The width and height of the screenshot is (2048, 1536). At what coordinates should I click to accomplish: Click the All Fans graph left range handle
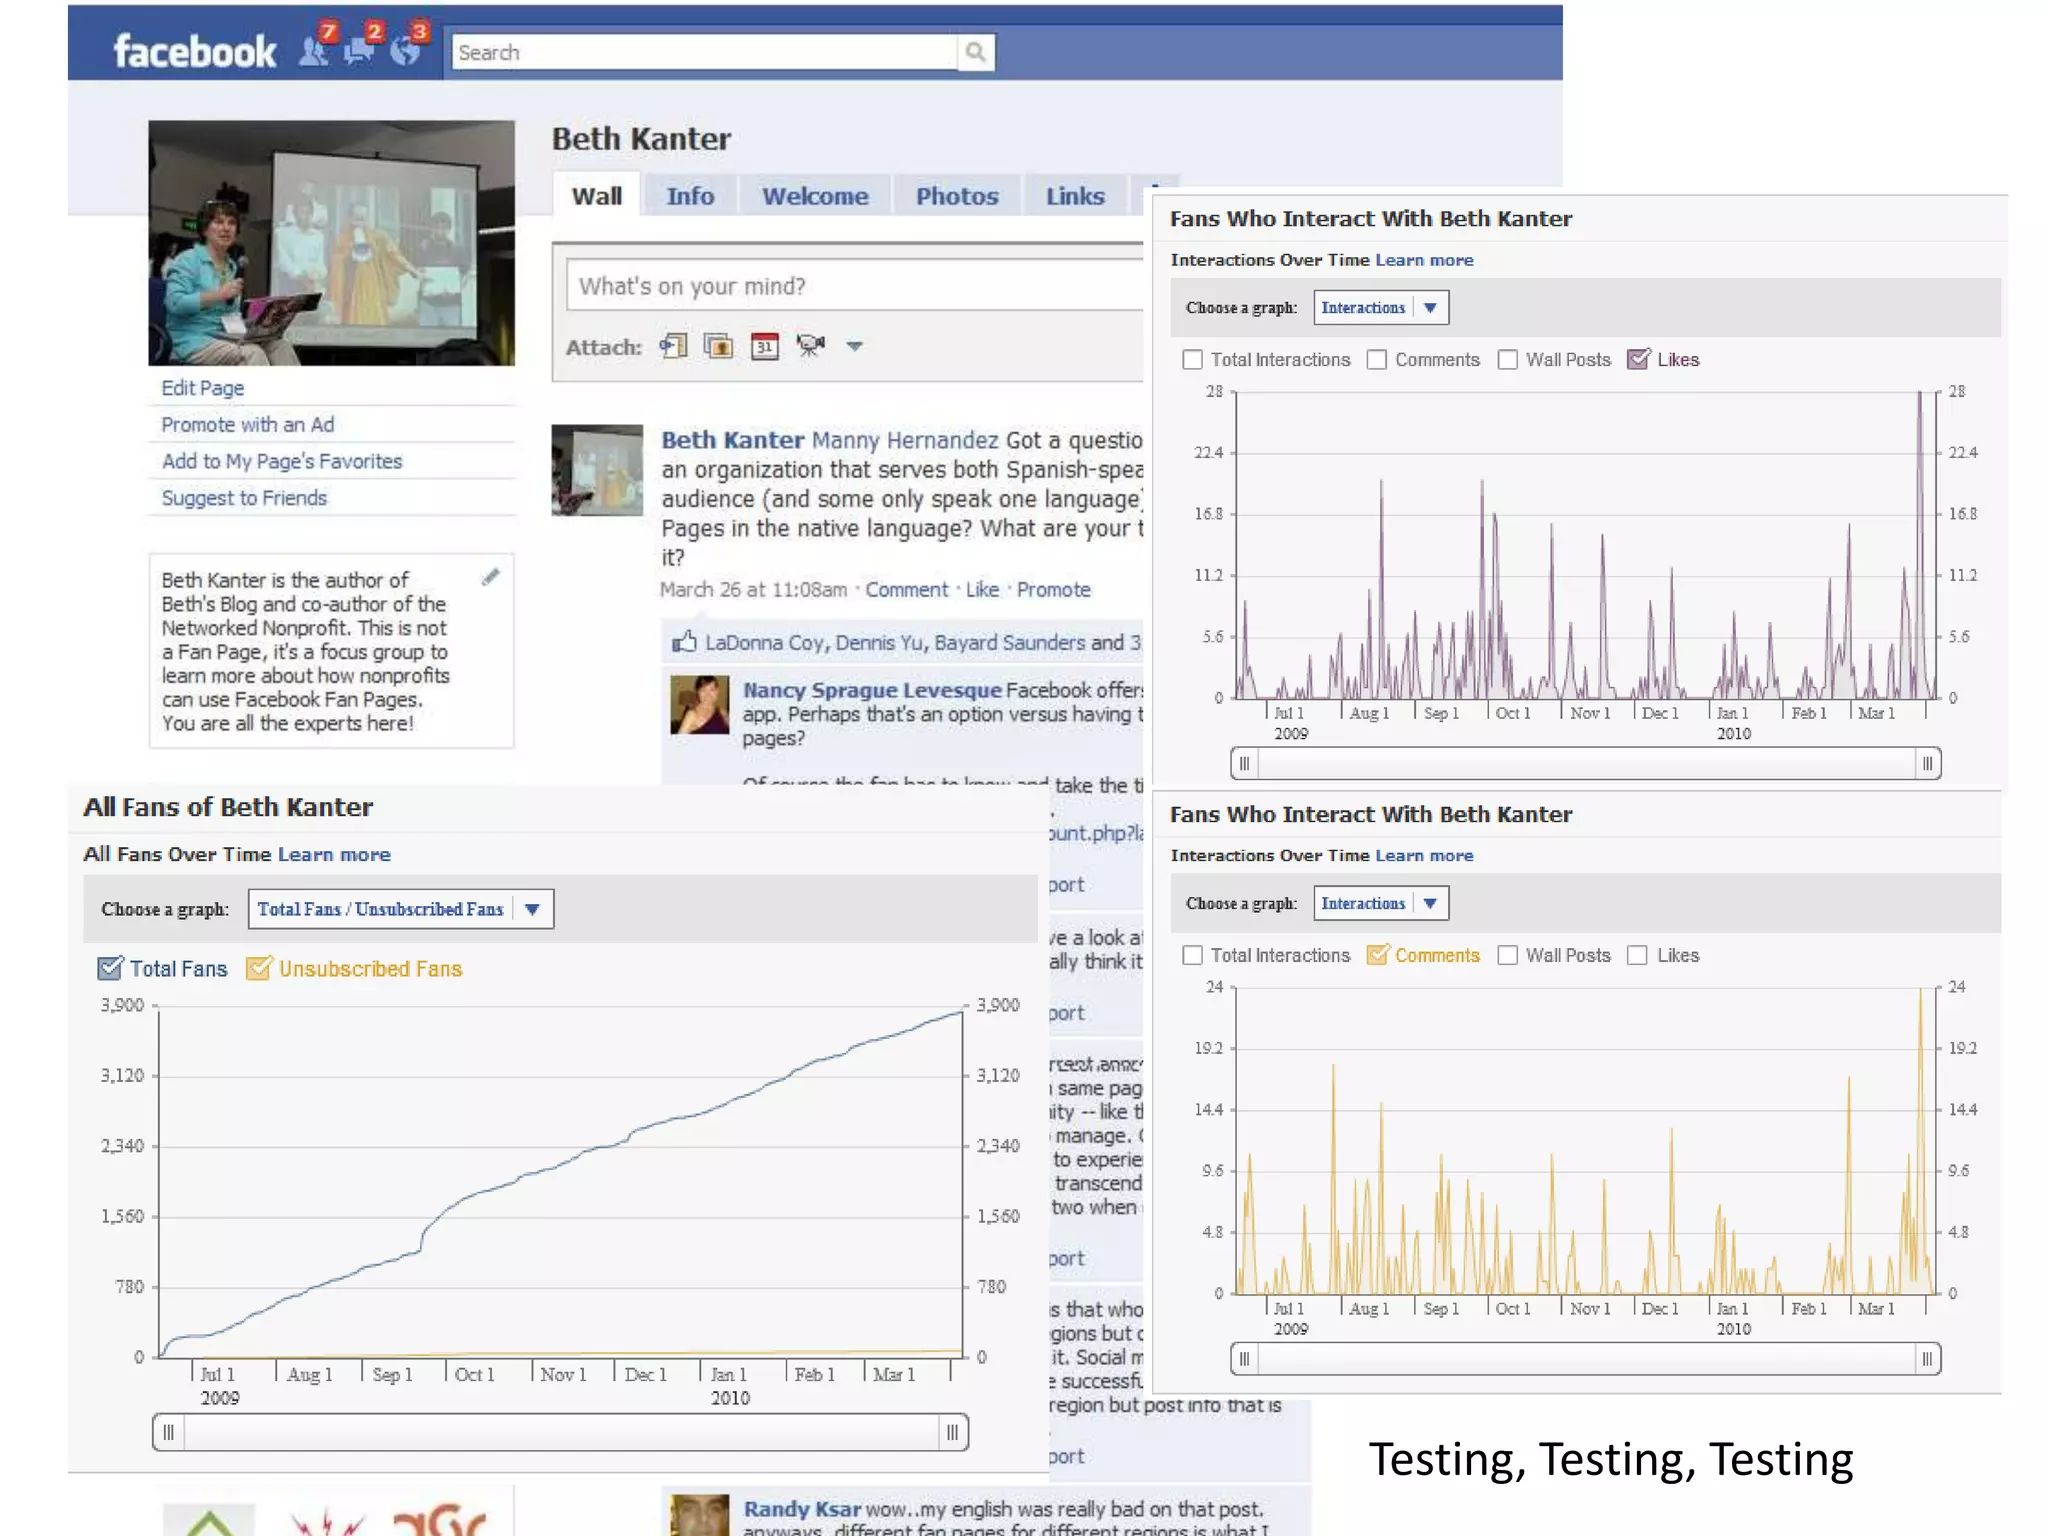(169, 1432)
